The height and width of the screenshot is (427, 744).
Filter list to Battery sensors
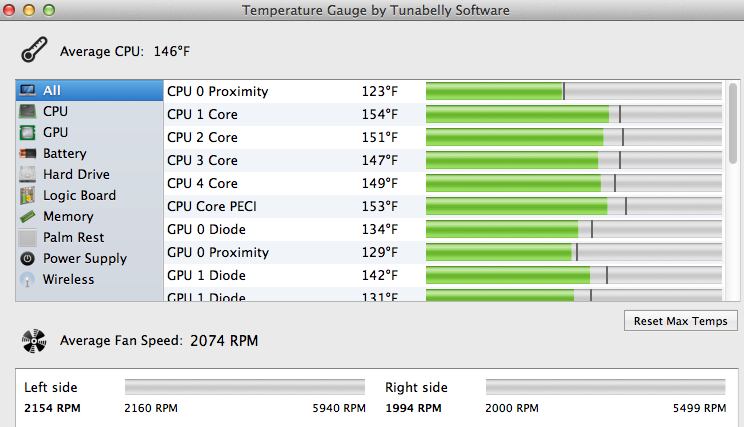coord(89,153)
